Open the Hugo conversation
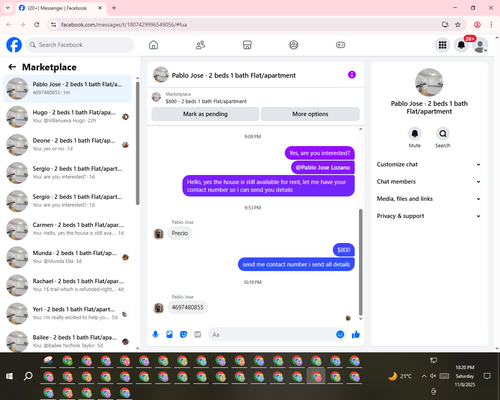This screenshot has width=500, height=400. click(x=67, y=117)
